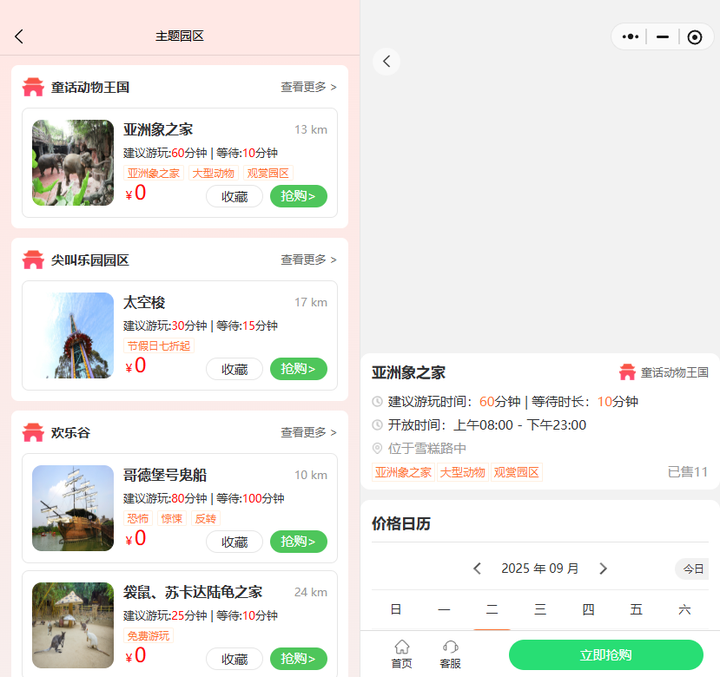Go to next month in price calendar
720x677 pixels.
(x=603, y=569)
